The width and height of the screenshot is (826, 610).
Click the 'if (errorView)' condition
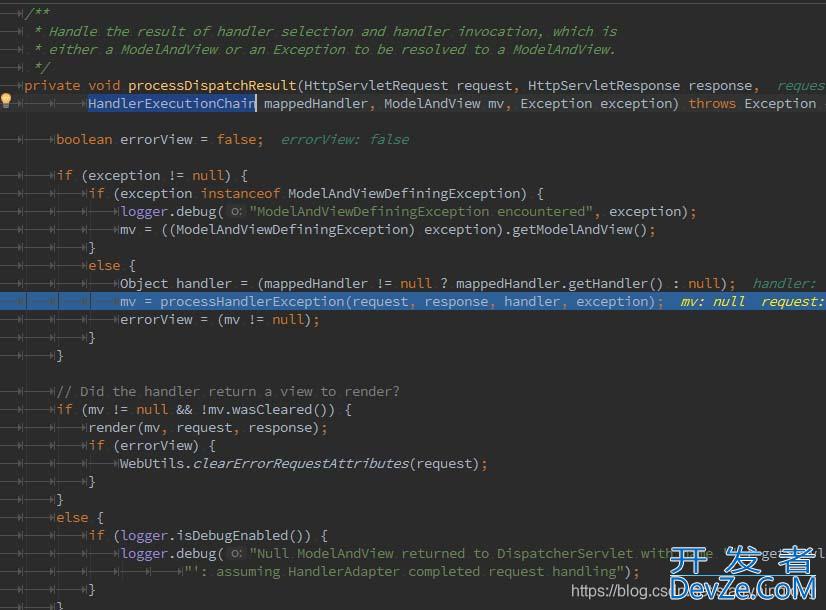click(152, 446)
